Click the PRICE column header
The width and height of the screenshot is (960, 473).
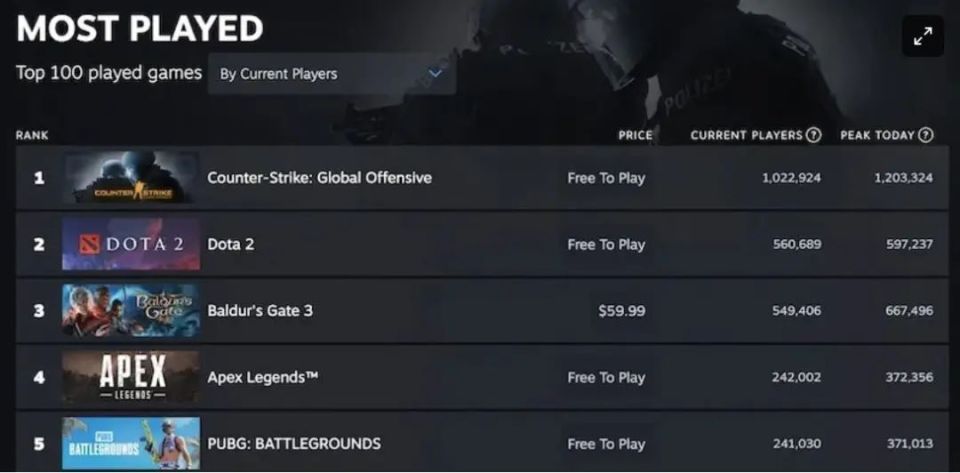coord(635,135)
